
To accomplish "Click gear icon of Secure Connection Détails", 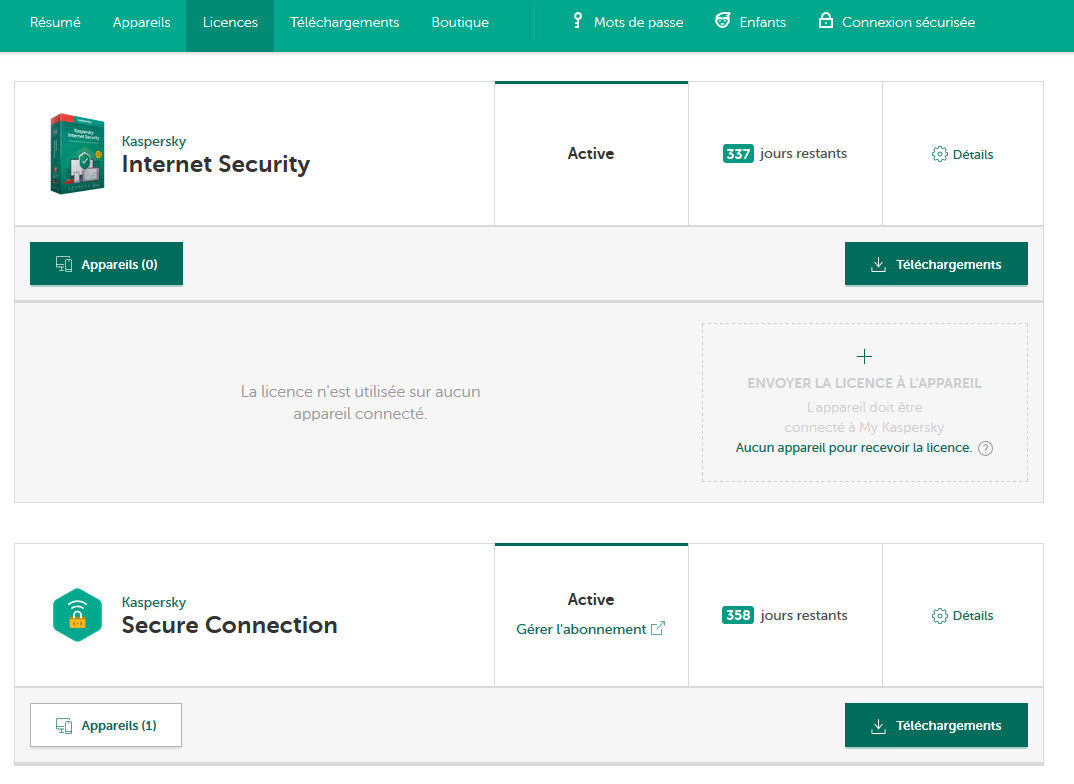I will (939, 616).
